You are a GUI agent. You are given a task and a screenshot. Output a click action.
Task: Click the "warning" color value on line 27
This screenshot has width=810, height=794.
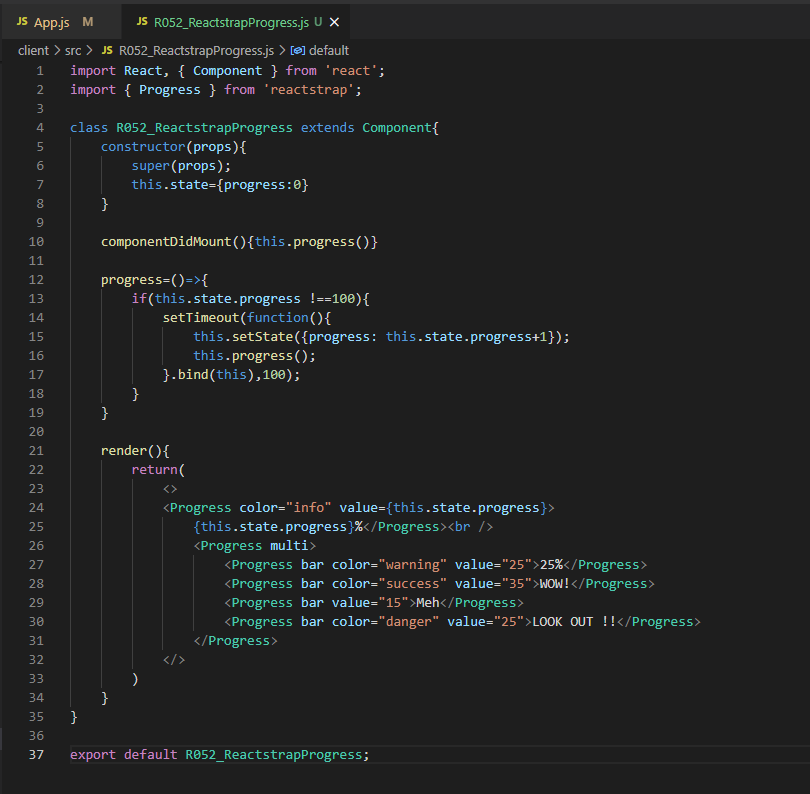tap(412, 565)
